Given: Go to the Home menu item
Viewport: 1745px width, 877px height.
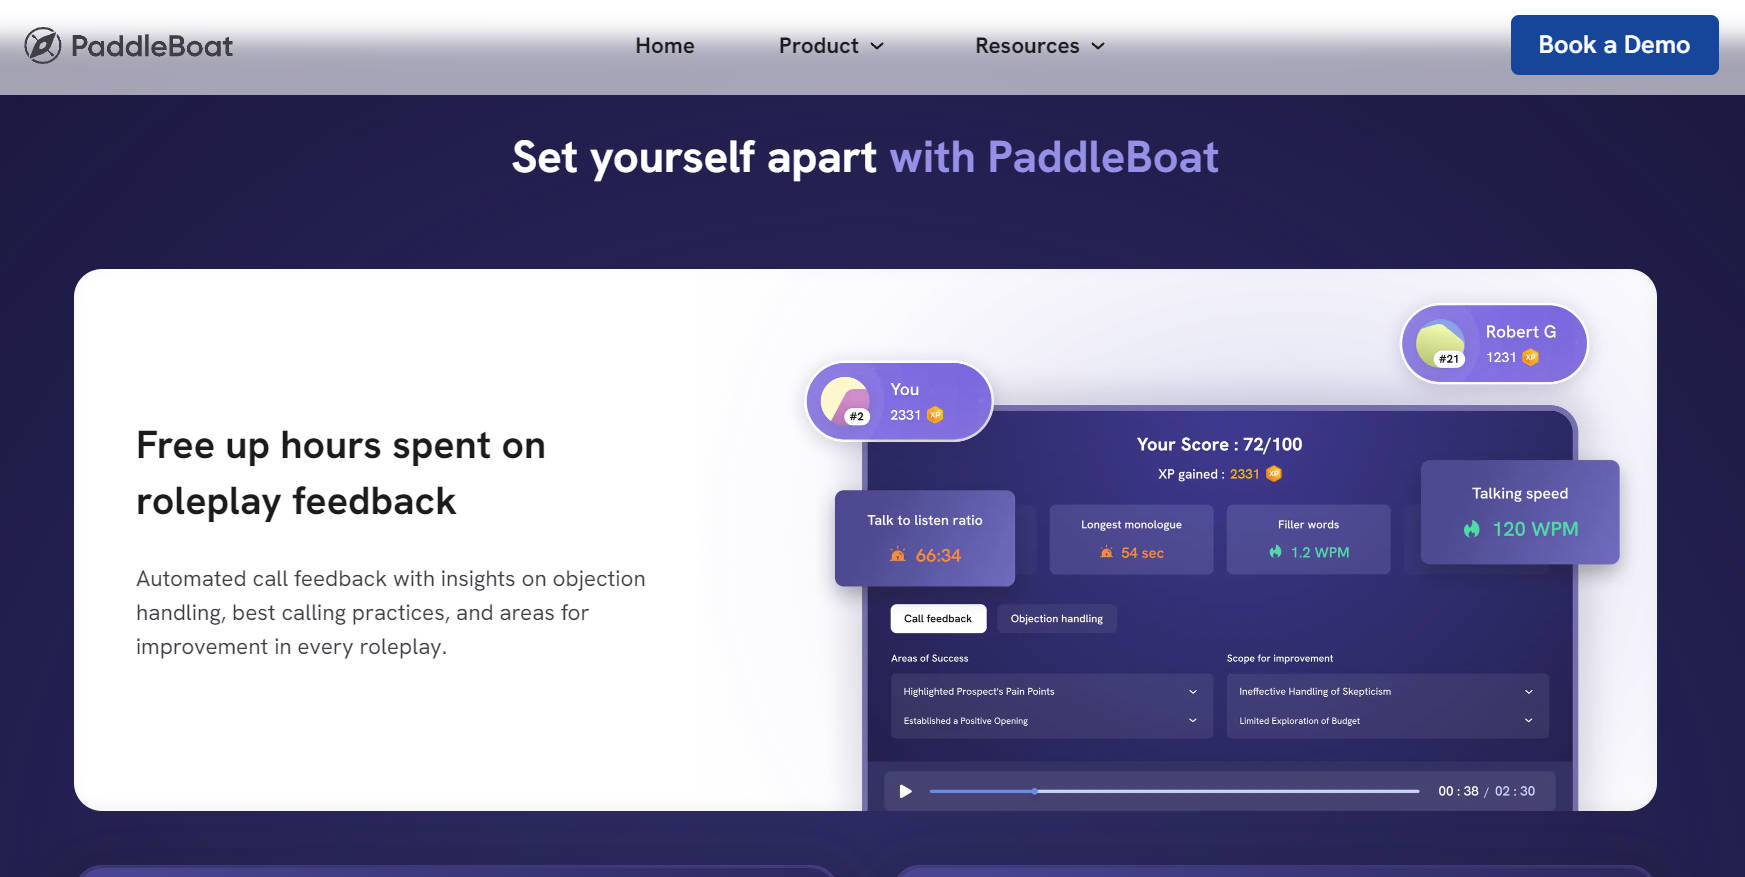Looking at the screenshot, I should pyautogui.click(x=665, y=46).
